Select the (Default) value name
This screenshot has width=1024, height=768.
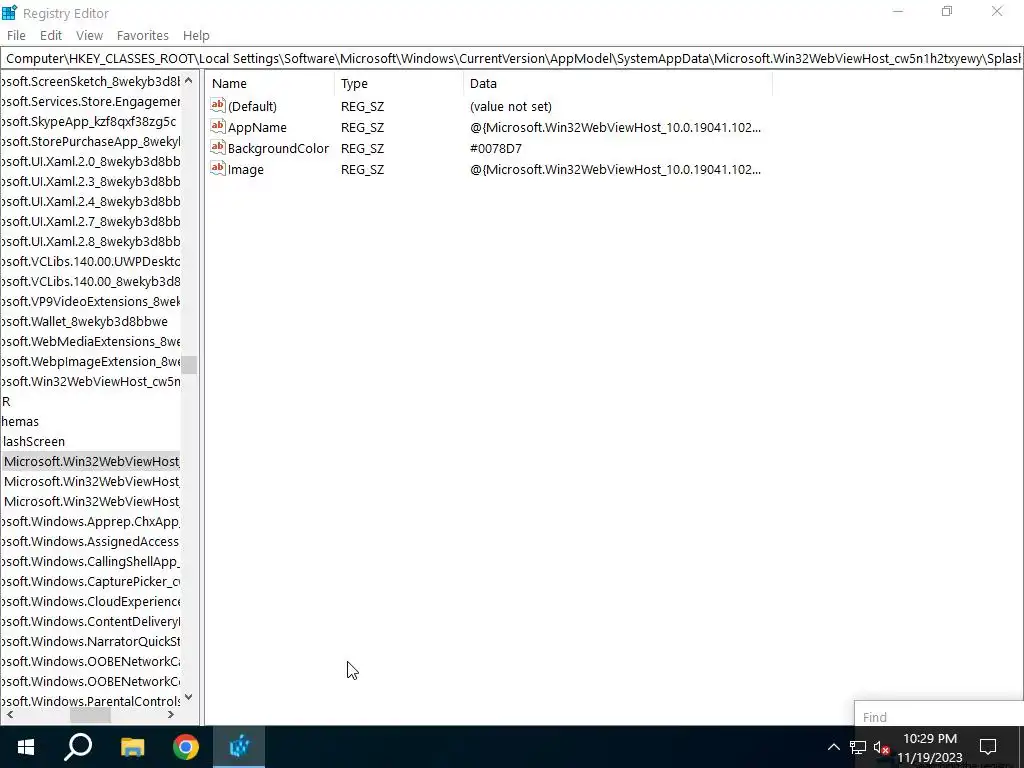252,106
